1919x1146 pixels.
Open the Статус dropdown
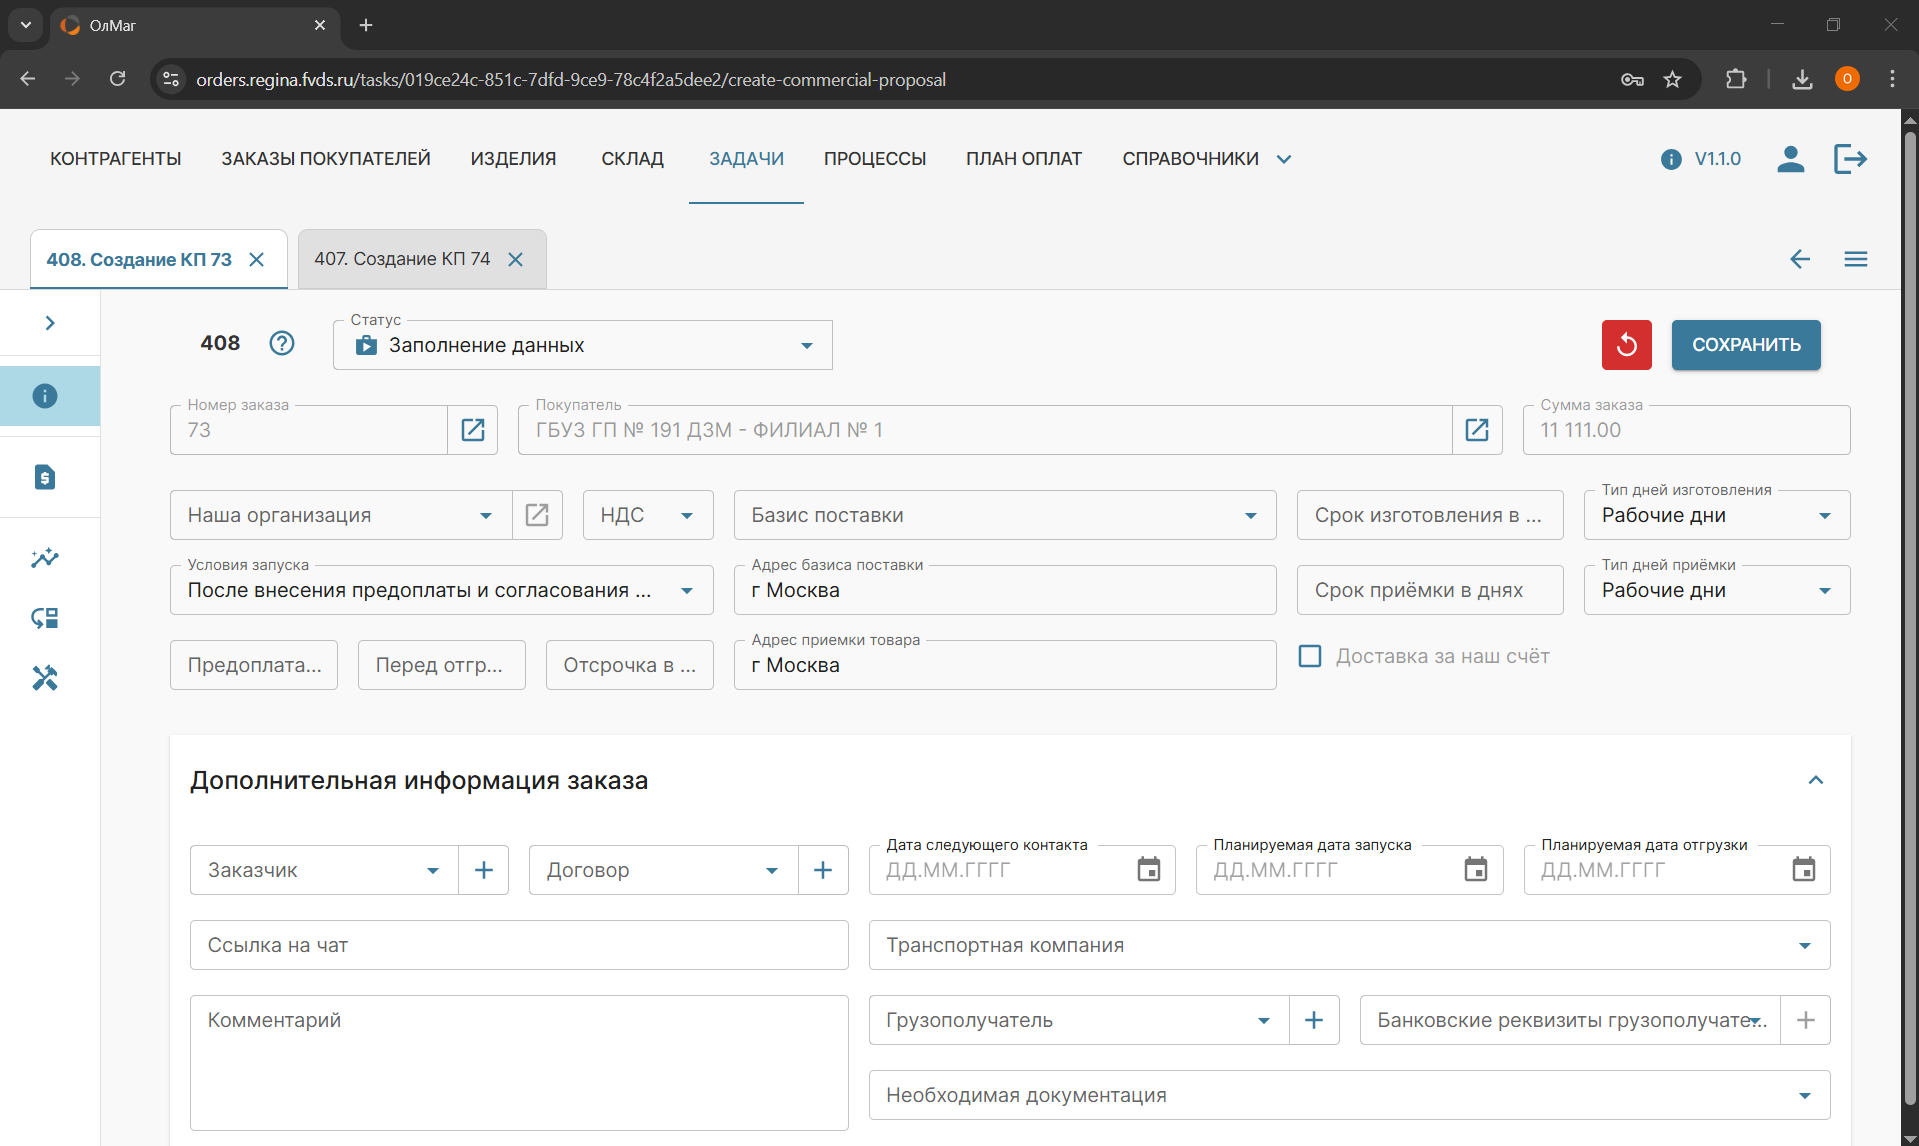pyautogui.click(x=583, y=345)
